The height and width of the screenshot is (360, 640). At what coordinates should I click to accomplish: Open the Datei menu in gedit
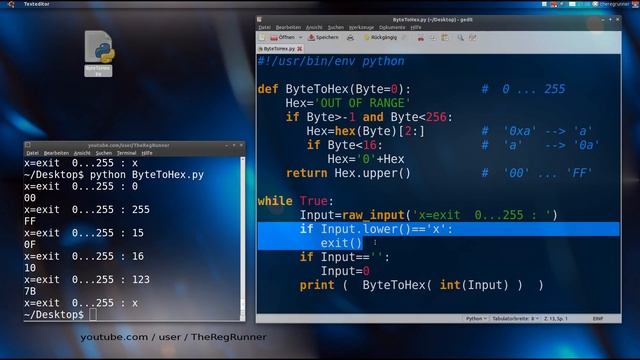pos(264,27)
